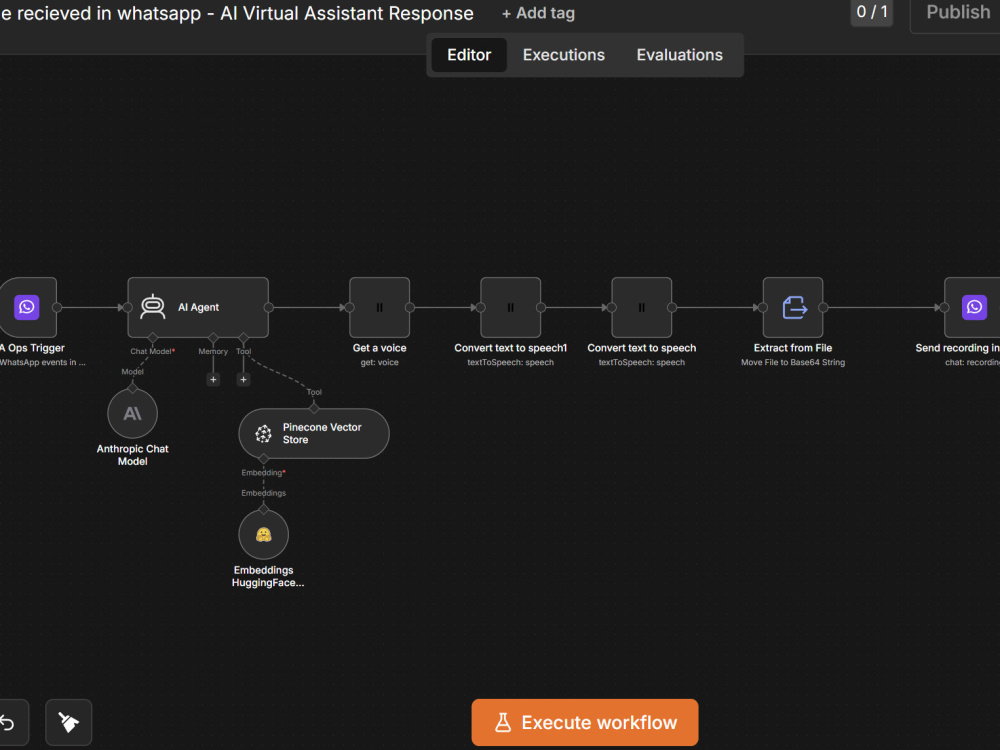Image resolution: width=1000 pixels, height=750 pixels.
Task: Click the Get a voice output connector
Action: pyautogui.click(x=409, y=307)
